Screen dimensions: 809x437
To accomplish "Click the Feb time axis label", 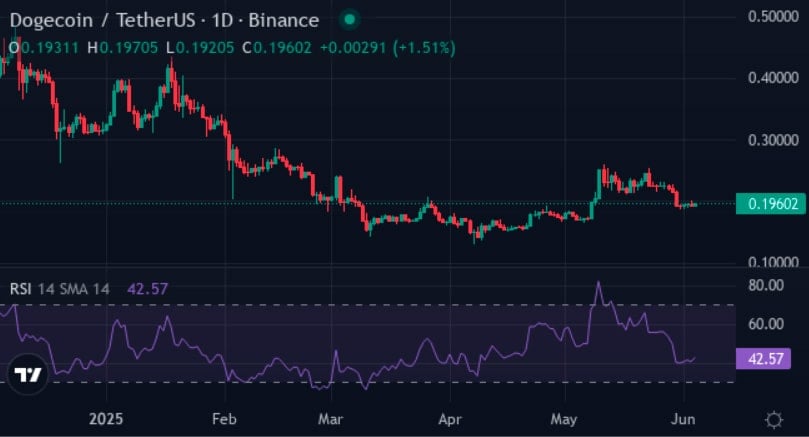I will (x=224, y=419).
